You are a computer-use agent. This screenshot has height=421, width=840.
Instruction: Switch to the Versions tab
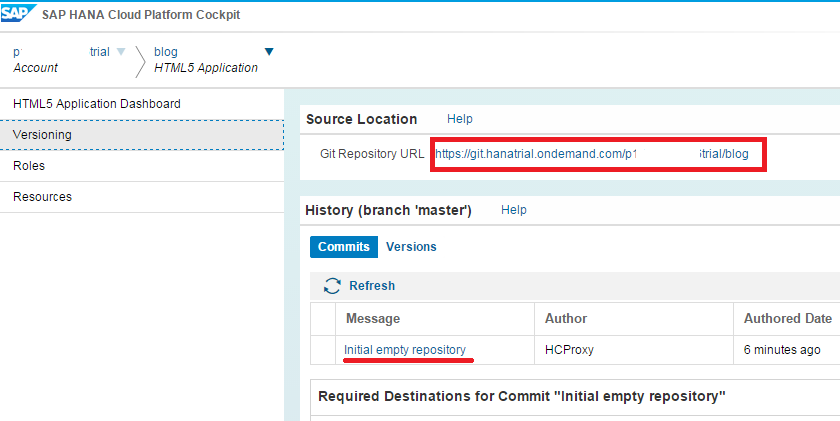pos(411,247)
